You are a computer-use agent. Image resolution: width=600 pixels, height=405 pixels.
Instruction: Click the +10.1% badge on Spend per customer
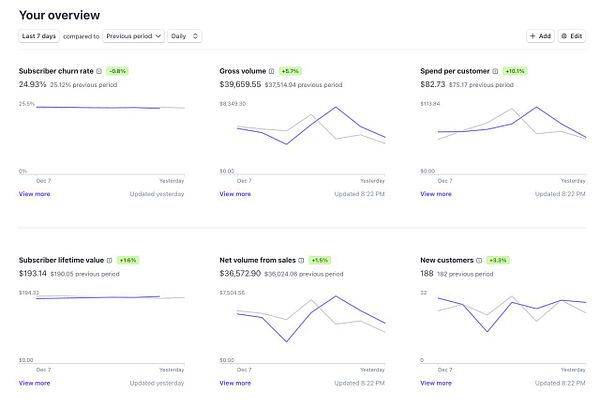(x=515, y=71)
